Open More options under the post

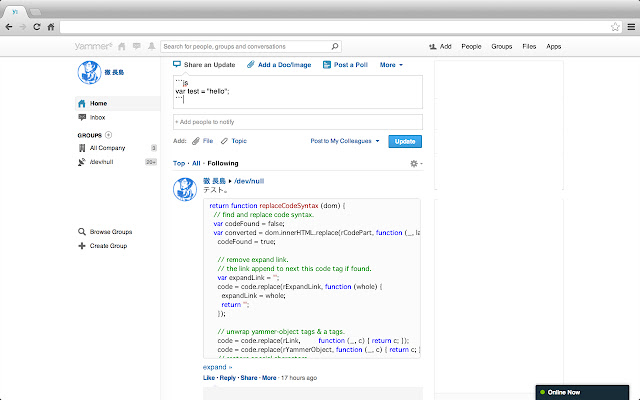point(269,378)
